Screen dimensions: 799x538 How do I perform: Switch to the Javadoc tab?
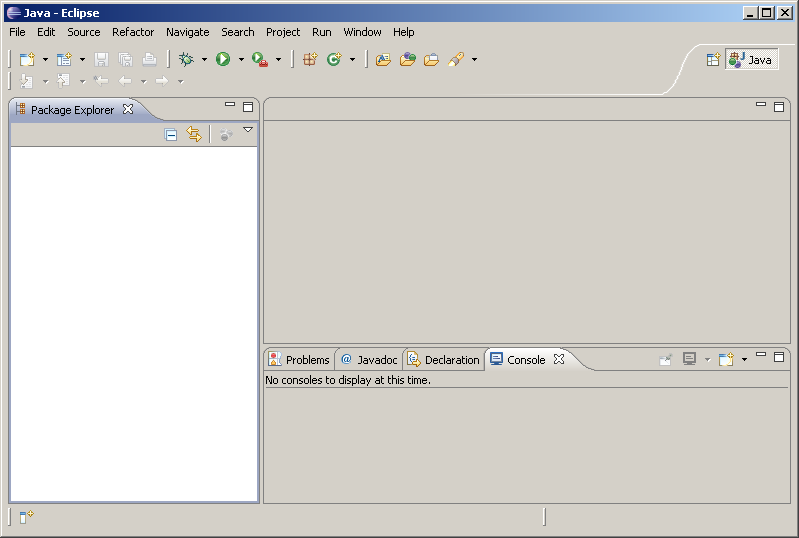(x=369, y=360)
